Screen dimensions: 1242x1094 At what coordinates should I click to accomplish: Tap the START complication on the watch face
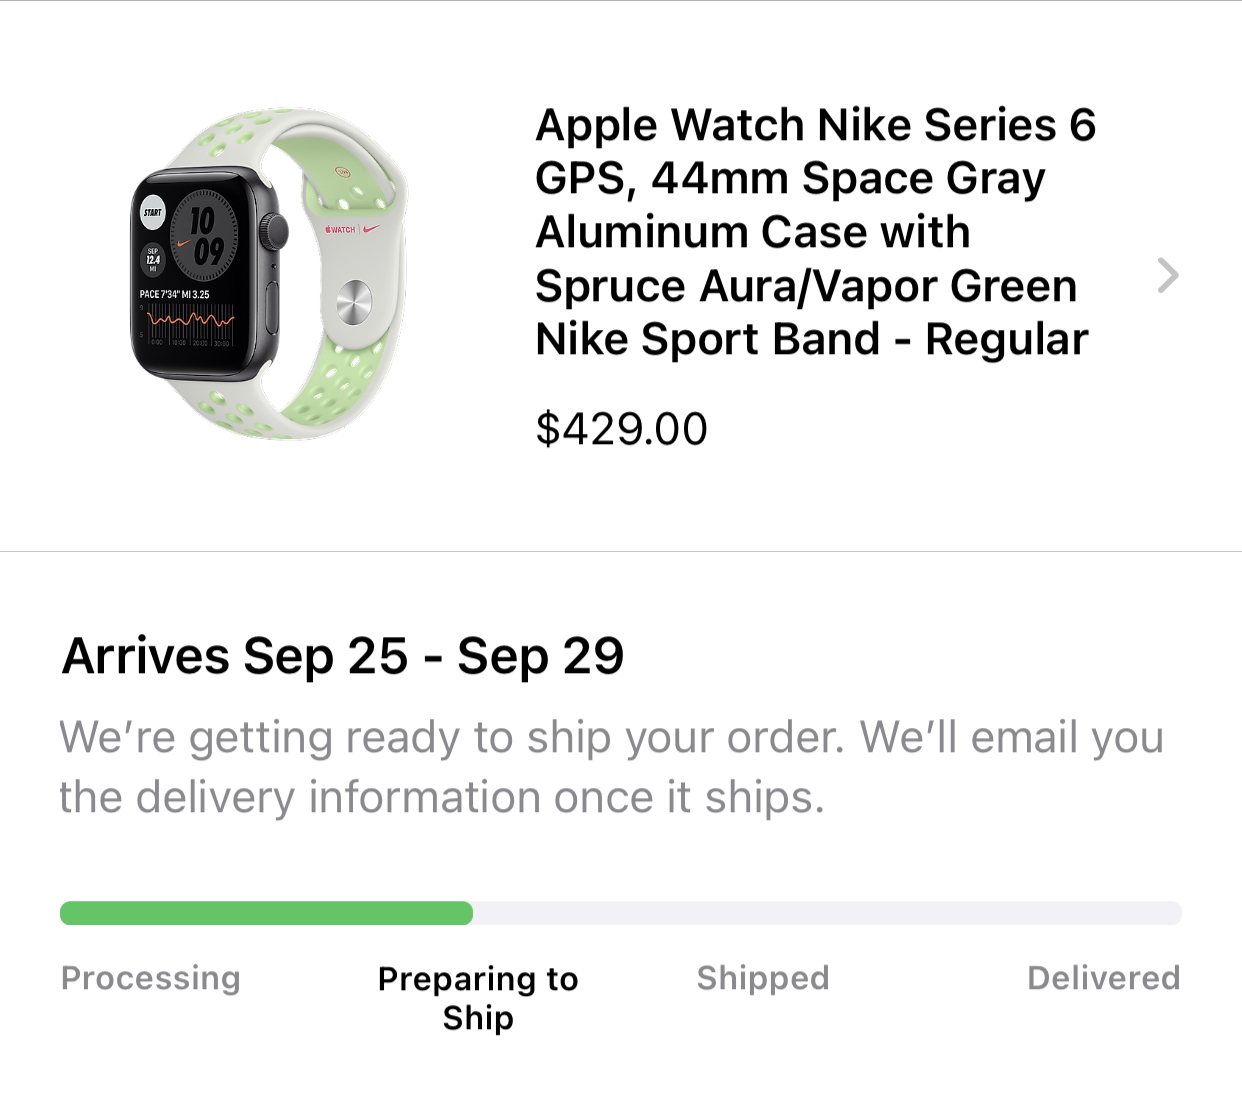[x=153, y=212]
